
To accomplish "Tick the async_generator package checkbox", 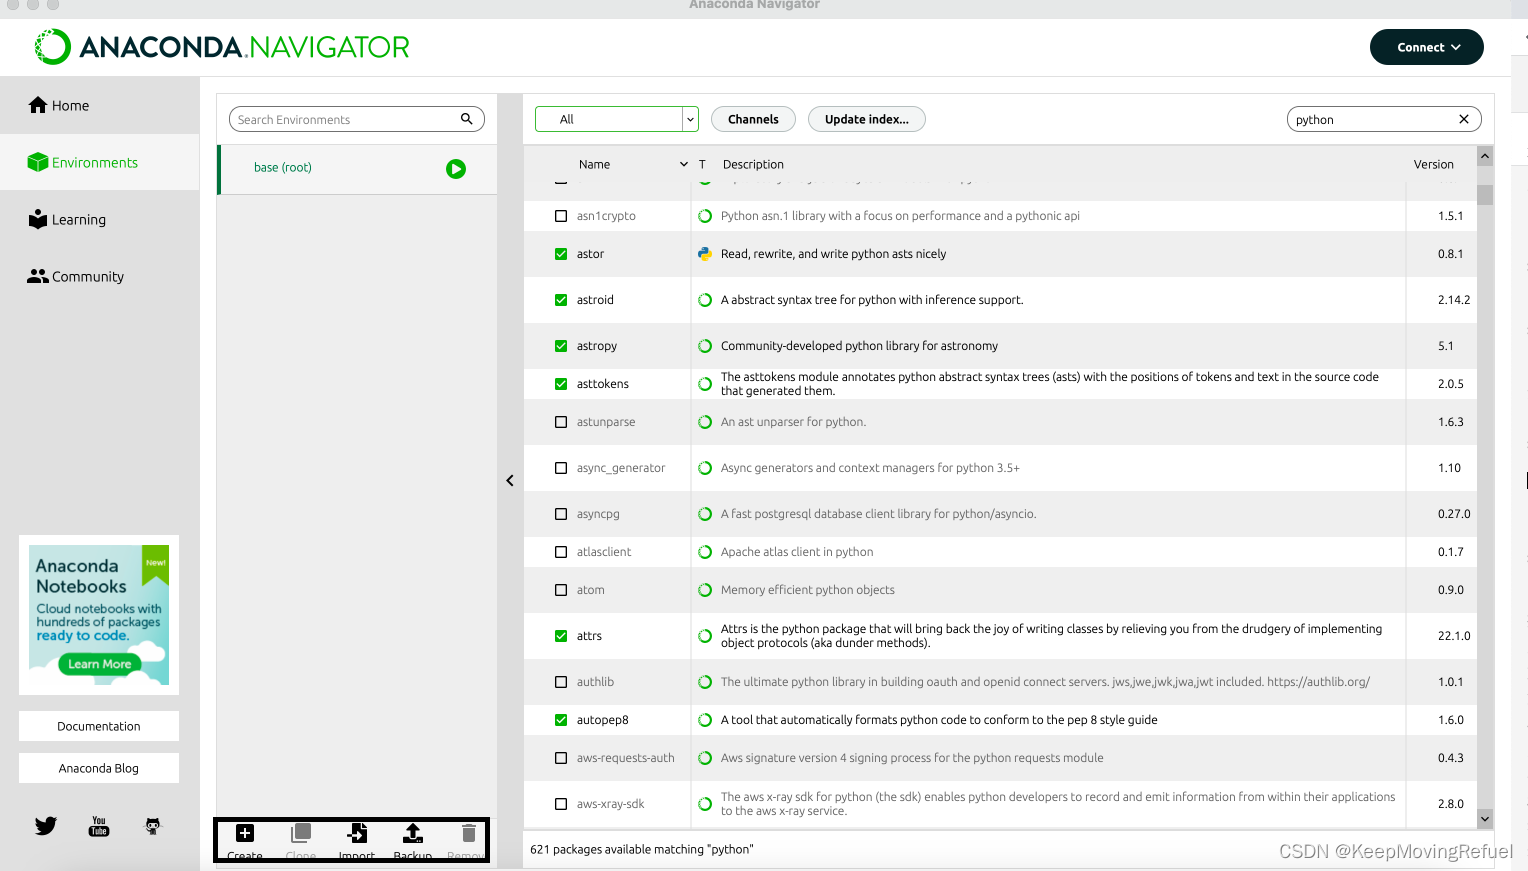I will click(x=561, y=468).
